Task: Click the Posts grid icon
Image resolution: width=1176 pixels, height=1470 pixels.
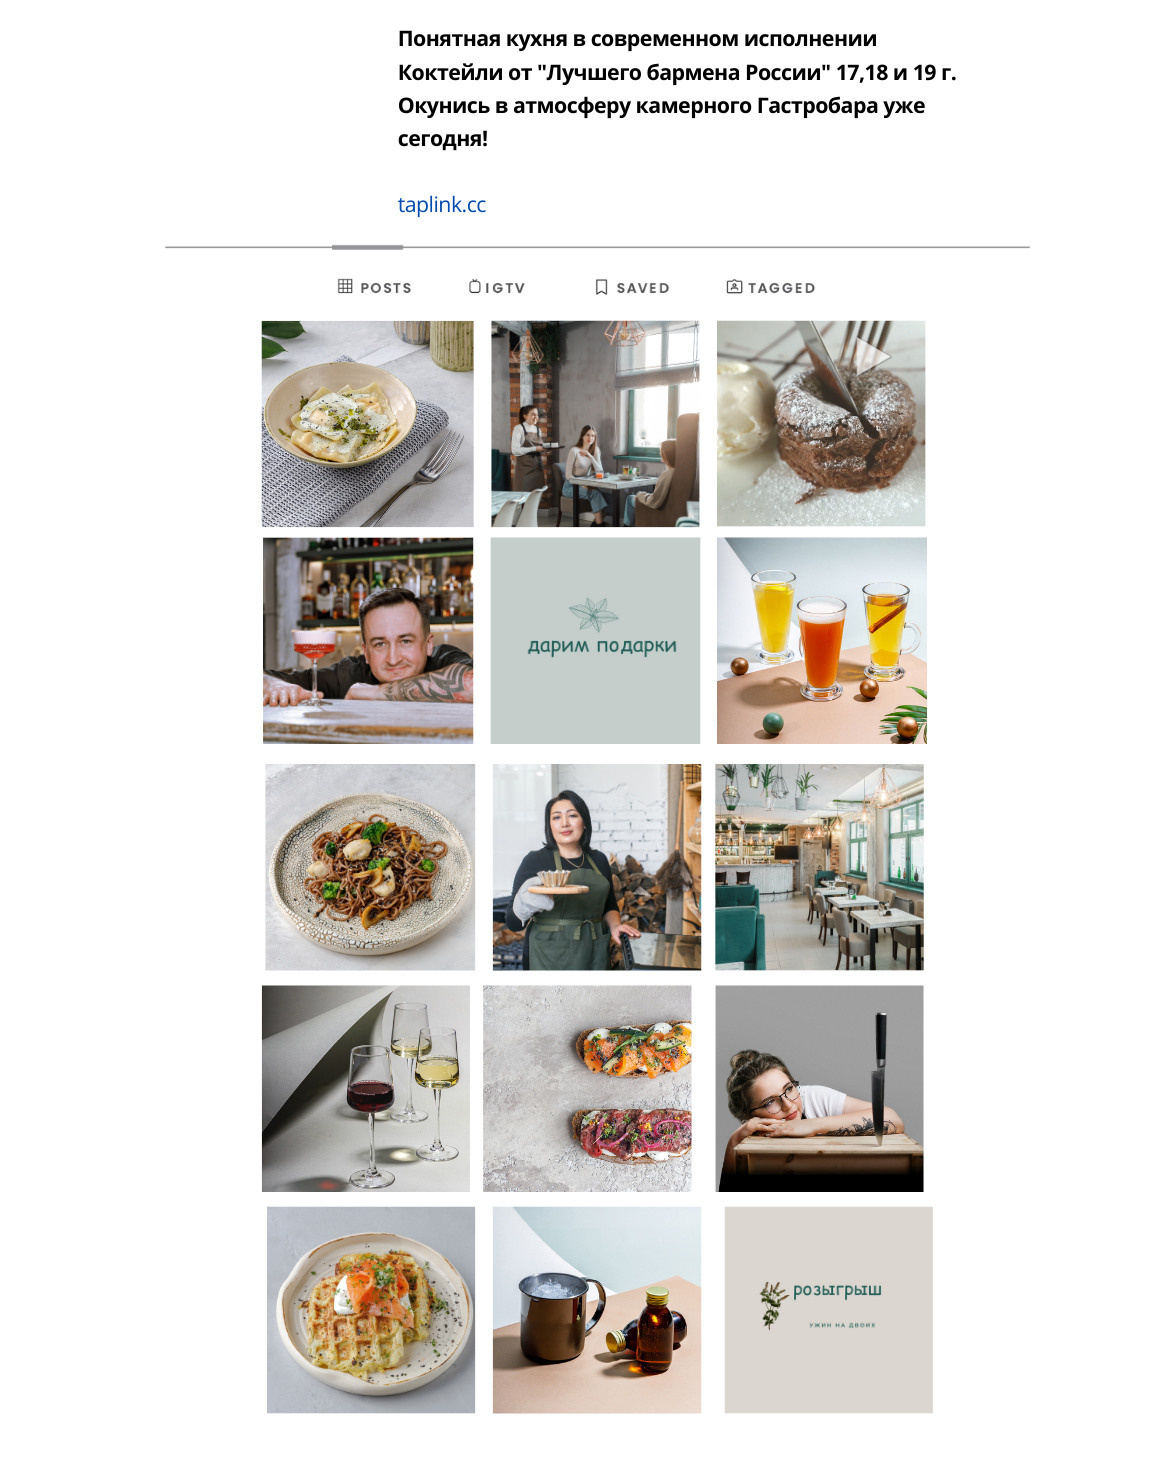Action: (345, 286)
